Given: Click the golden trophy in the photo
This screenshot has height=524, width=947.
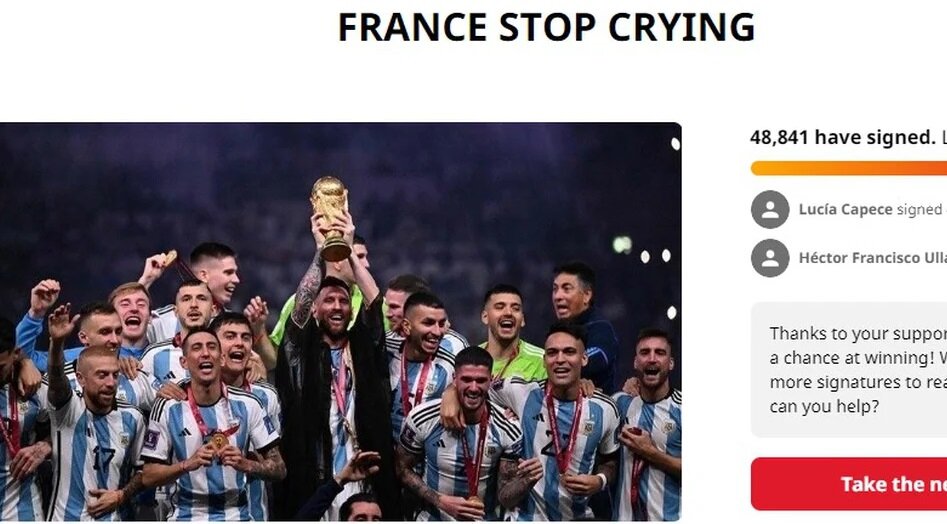Looking at the screenshot, I should [x=330, y=219].
